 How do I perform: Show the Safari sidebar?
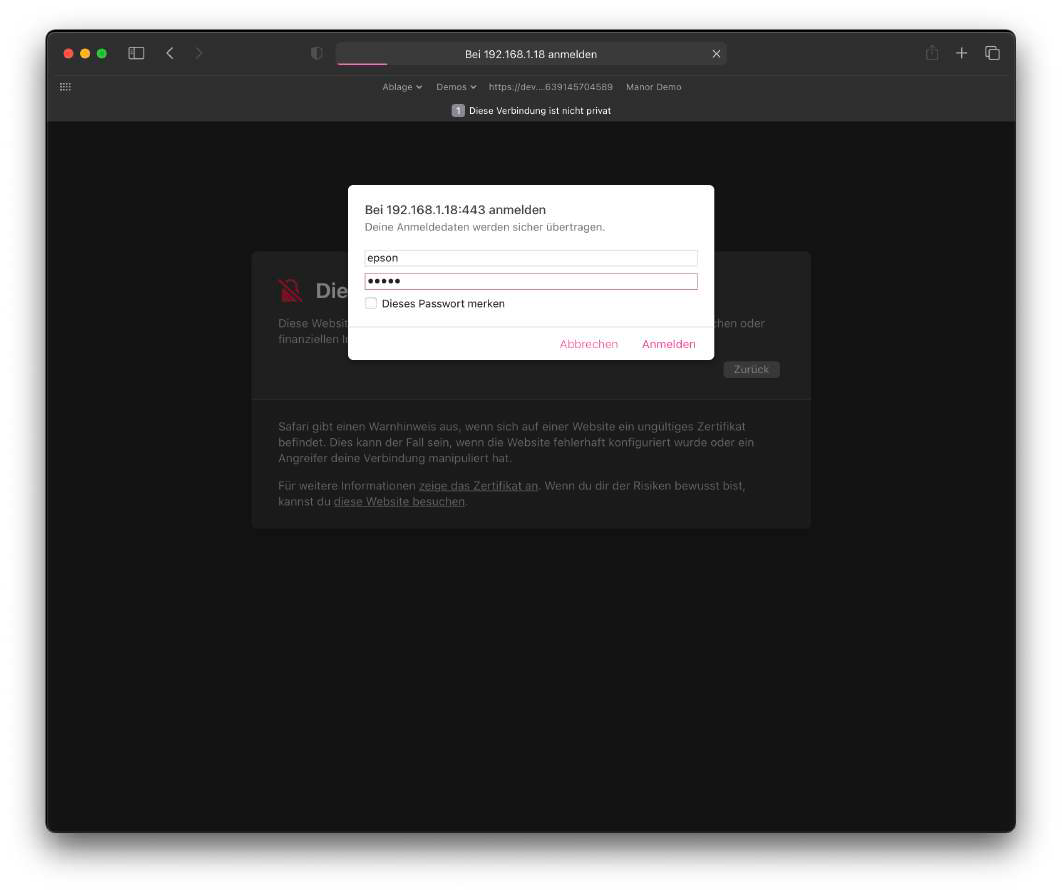136,53
